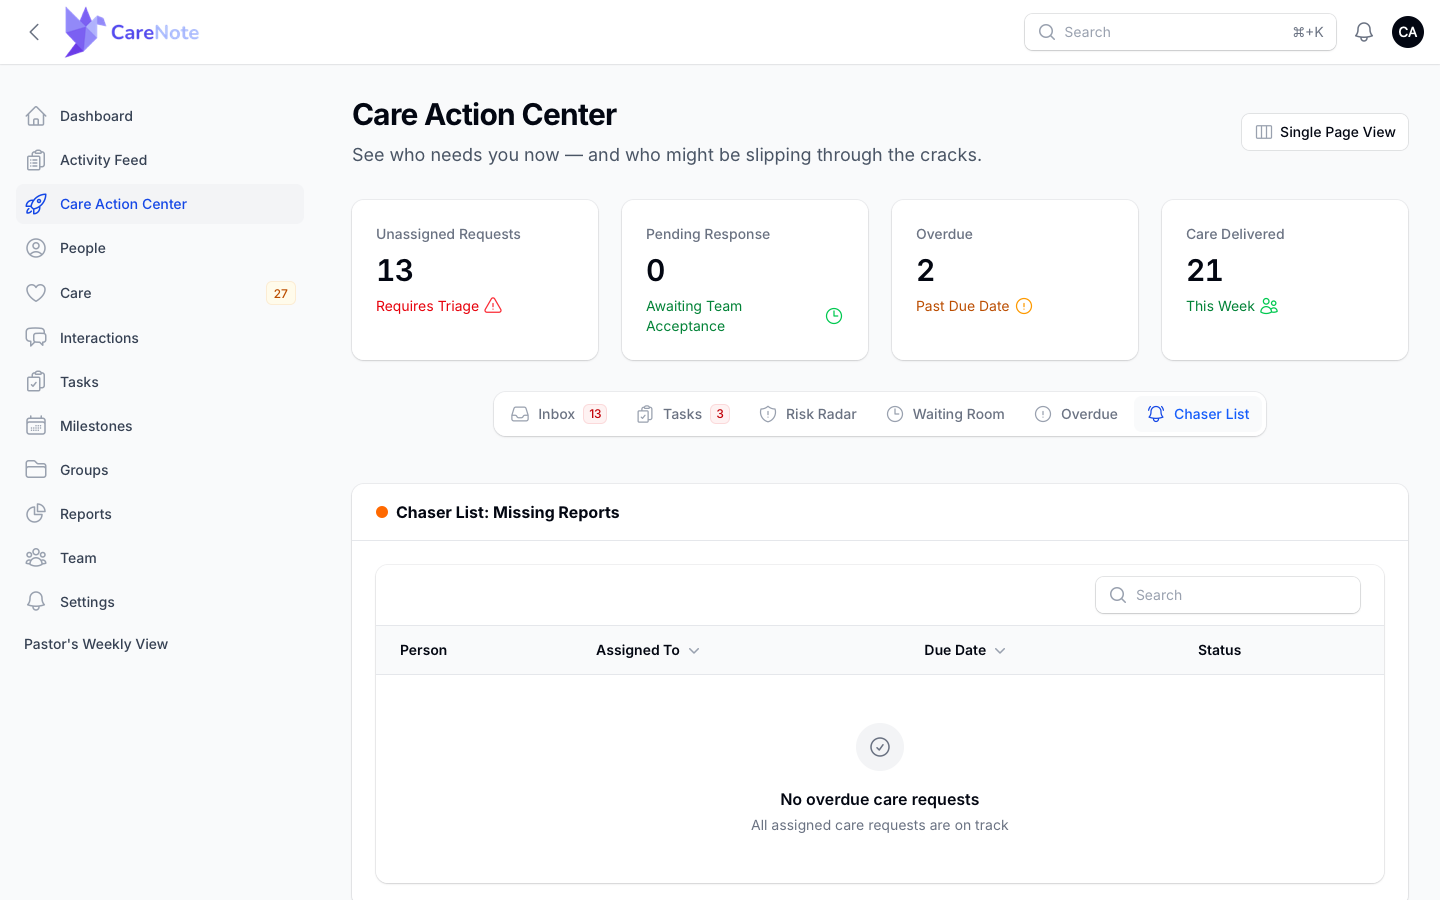
Task: Open the CA user avatar menu
Action: (x=1408, y=32)
